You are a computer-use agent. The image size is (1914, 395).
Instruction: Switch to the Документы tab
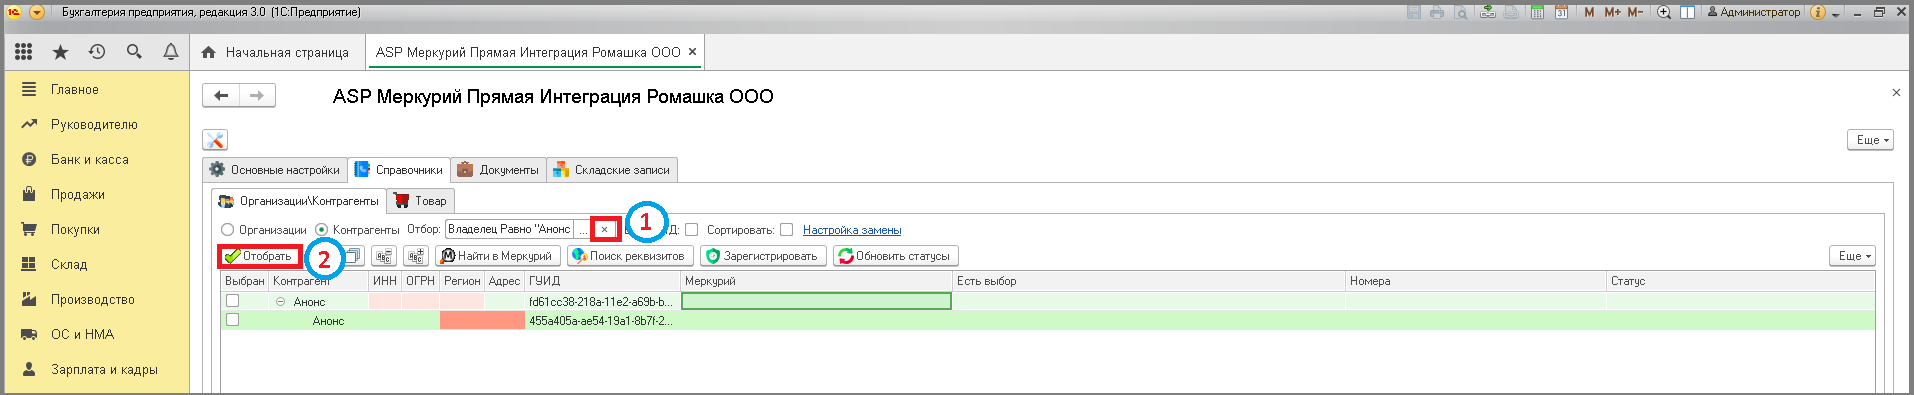(498, 170)
